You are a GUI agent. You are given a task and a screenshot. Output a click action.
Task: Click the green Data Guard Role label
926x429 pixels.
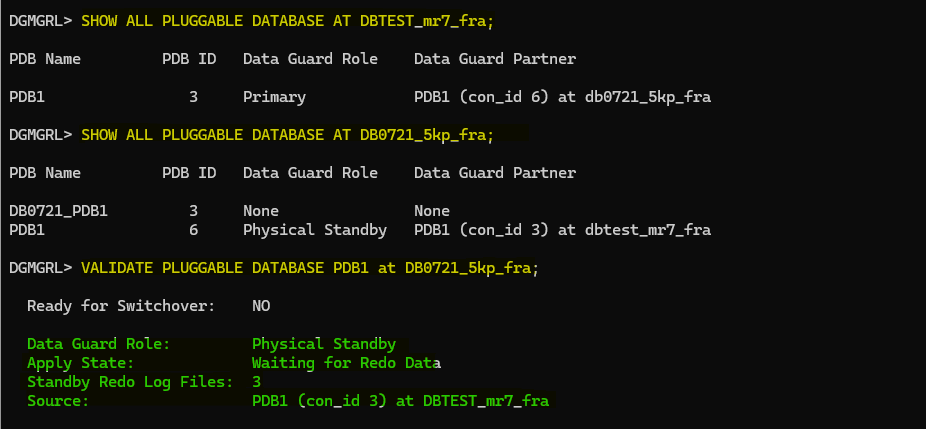tap(98, 344)
